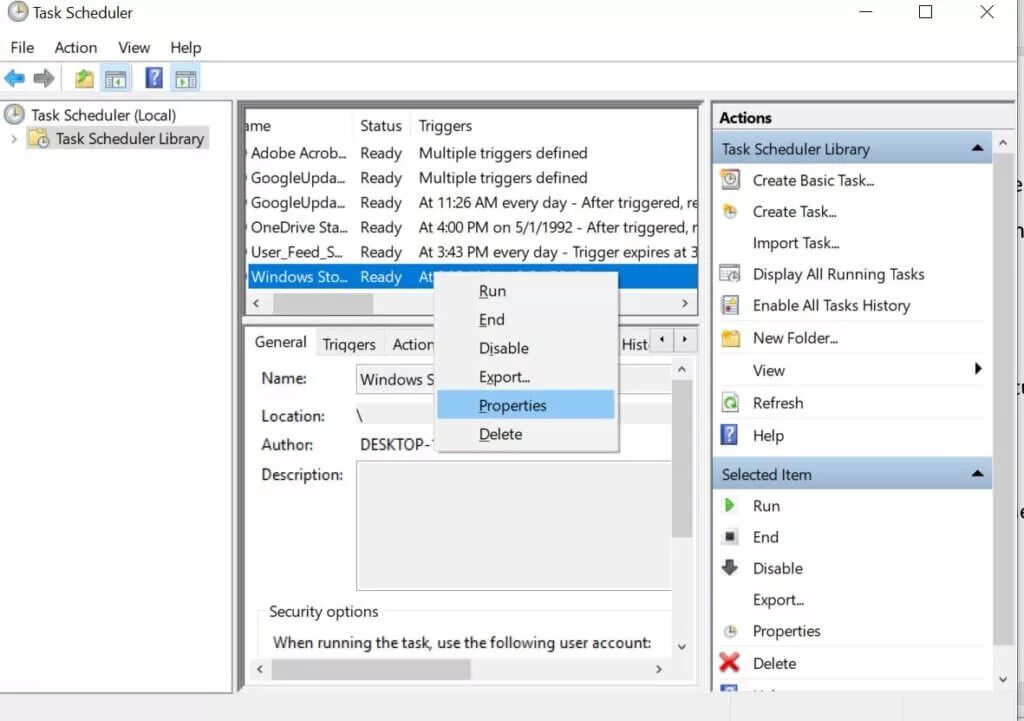Click the tab strip scroll-right arrow
Screen dimensions: 1024x721
click(684, 339)
